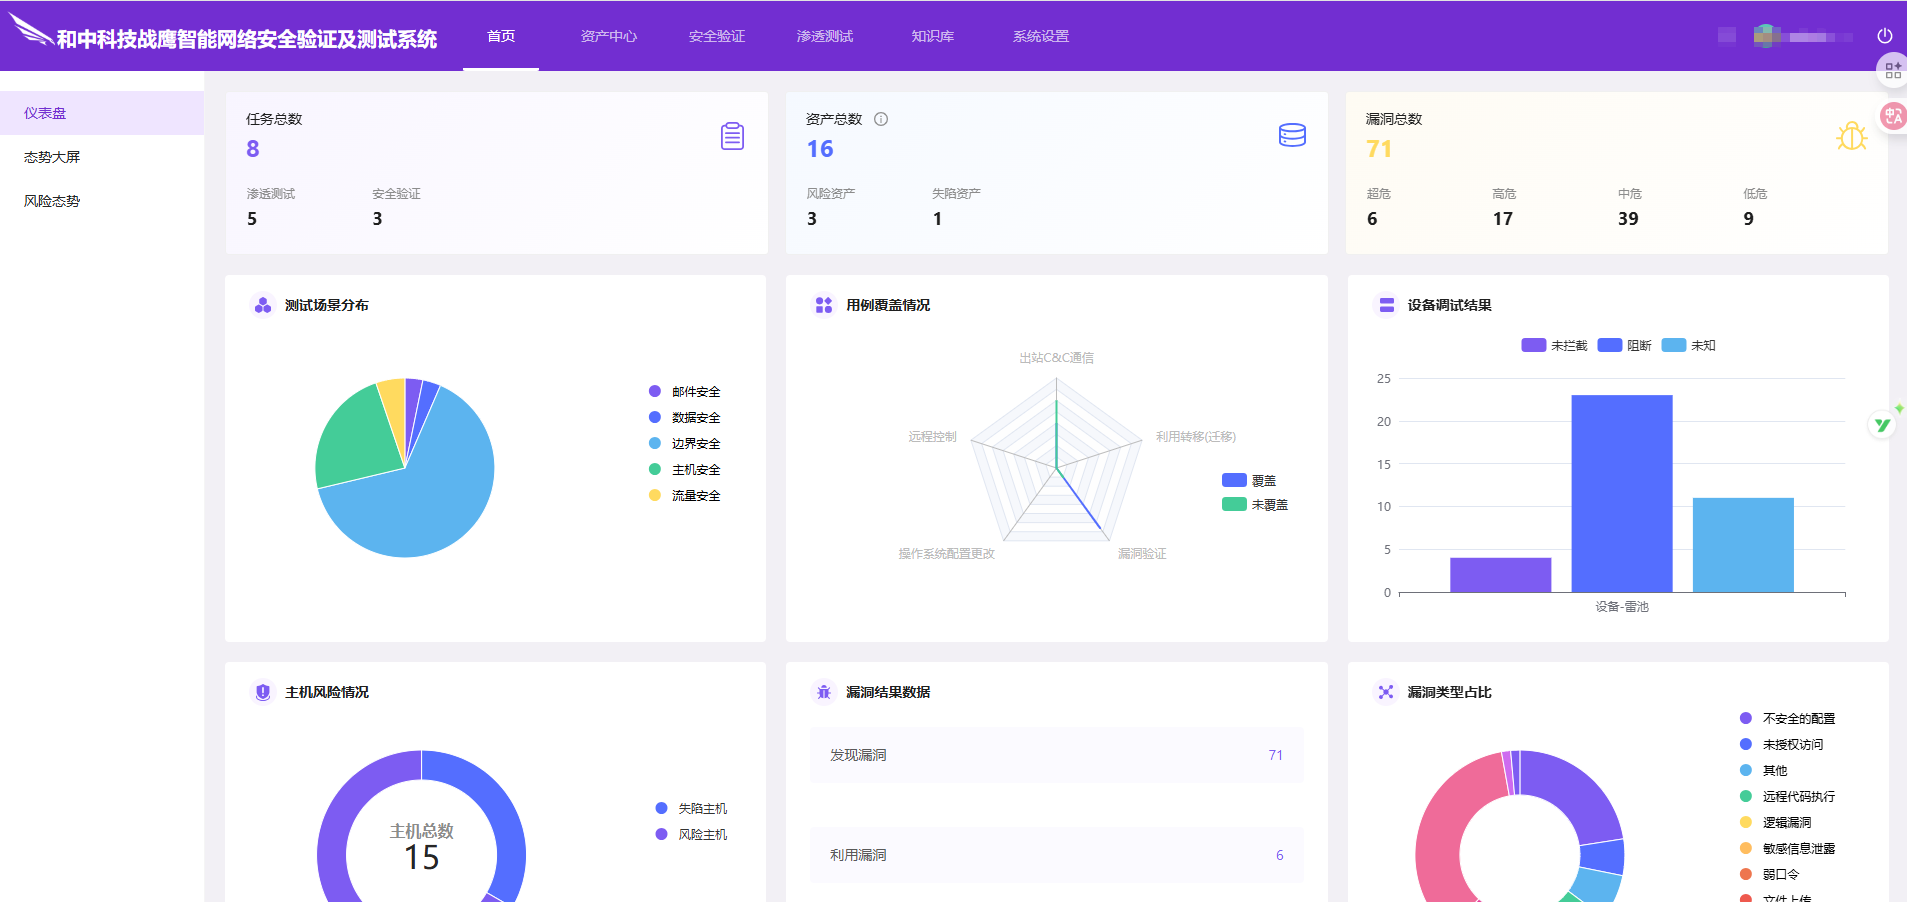The height and width of the screenshot is (902, 1907).
Task: Click the clipboard icon in task total card
Action: click(x=732, y=136)
